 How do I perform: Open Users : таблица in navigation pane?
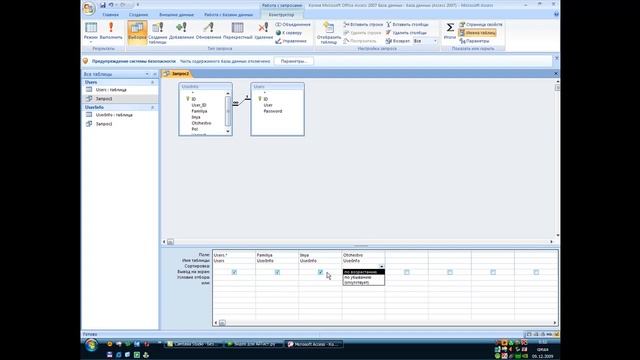pyautogui.click(x=111, y=90)
